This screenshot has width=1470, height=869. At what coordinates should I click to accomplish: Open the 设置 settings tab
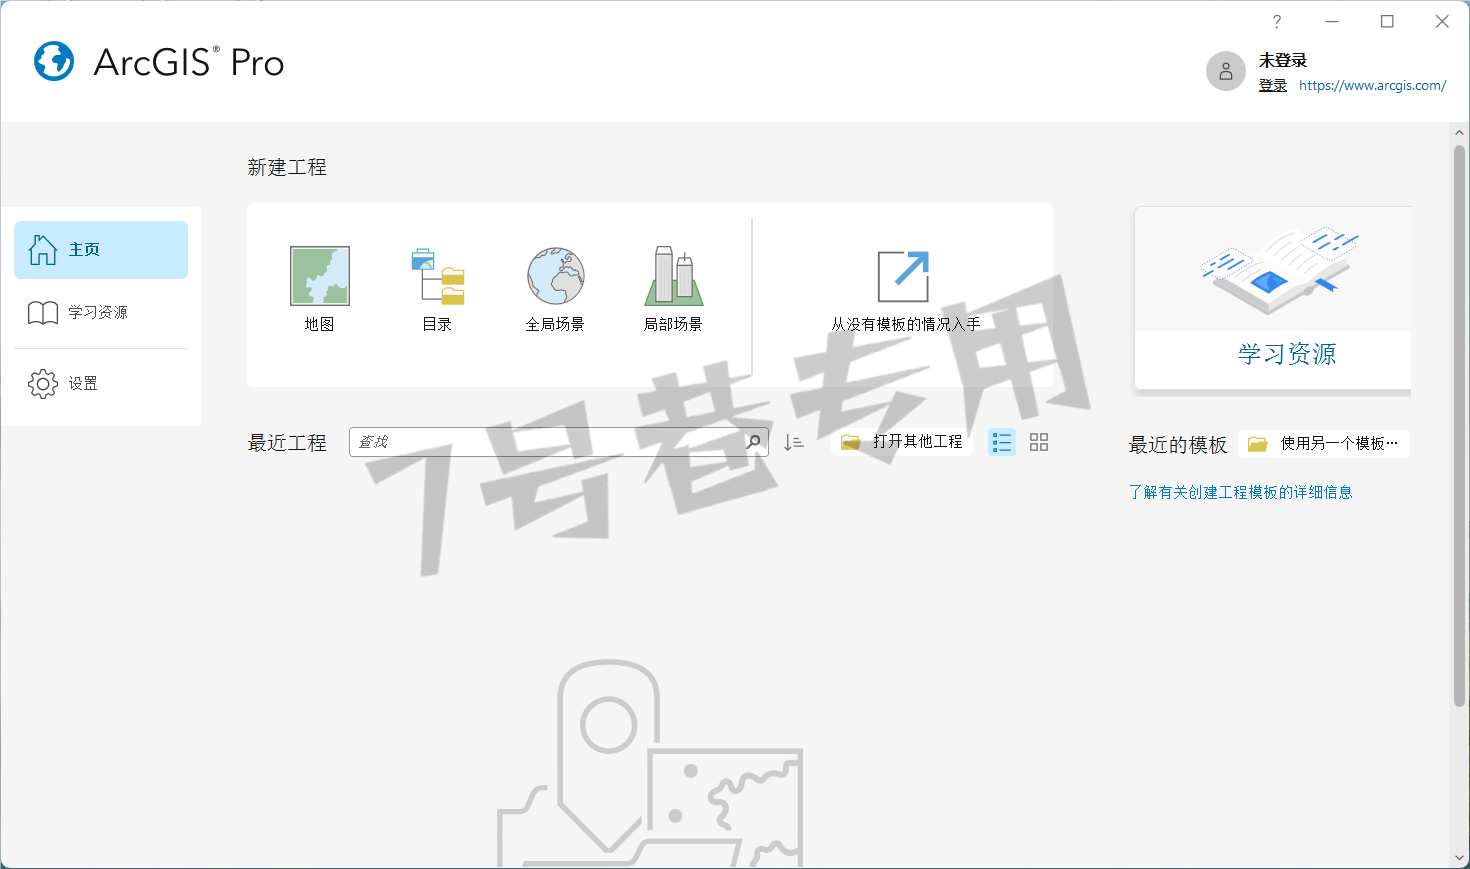click(x=101, y=383)
